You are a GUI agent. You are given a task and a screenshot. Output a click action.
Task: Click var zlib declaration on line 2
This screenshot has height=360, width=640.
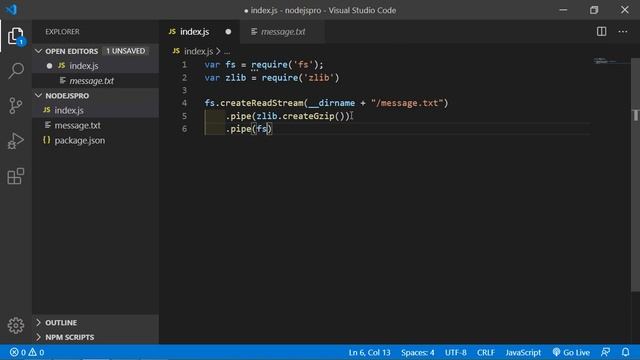(225, 78)
